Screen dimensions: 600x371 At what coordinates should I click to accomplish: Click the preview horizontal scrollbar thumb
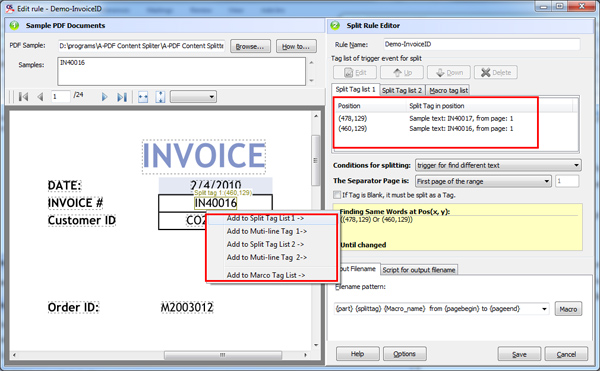point(223,355)
